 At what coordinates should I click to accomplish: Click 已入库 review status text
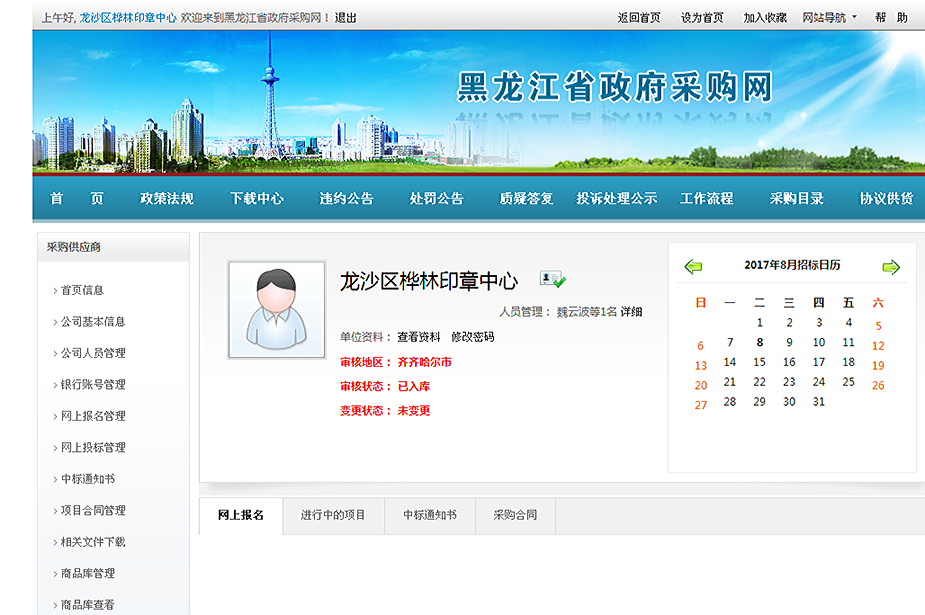(x=414, y=386)
